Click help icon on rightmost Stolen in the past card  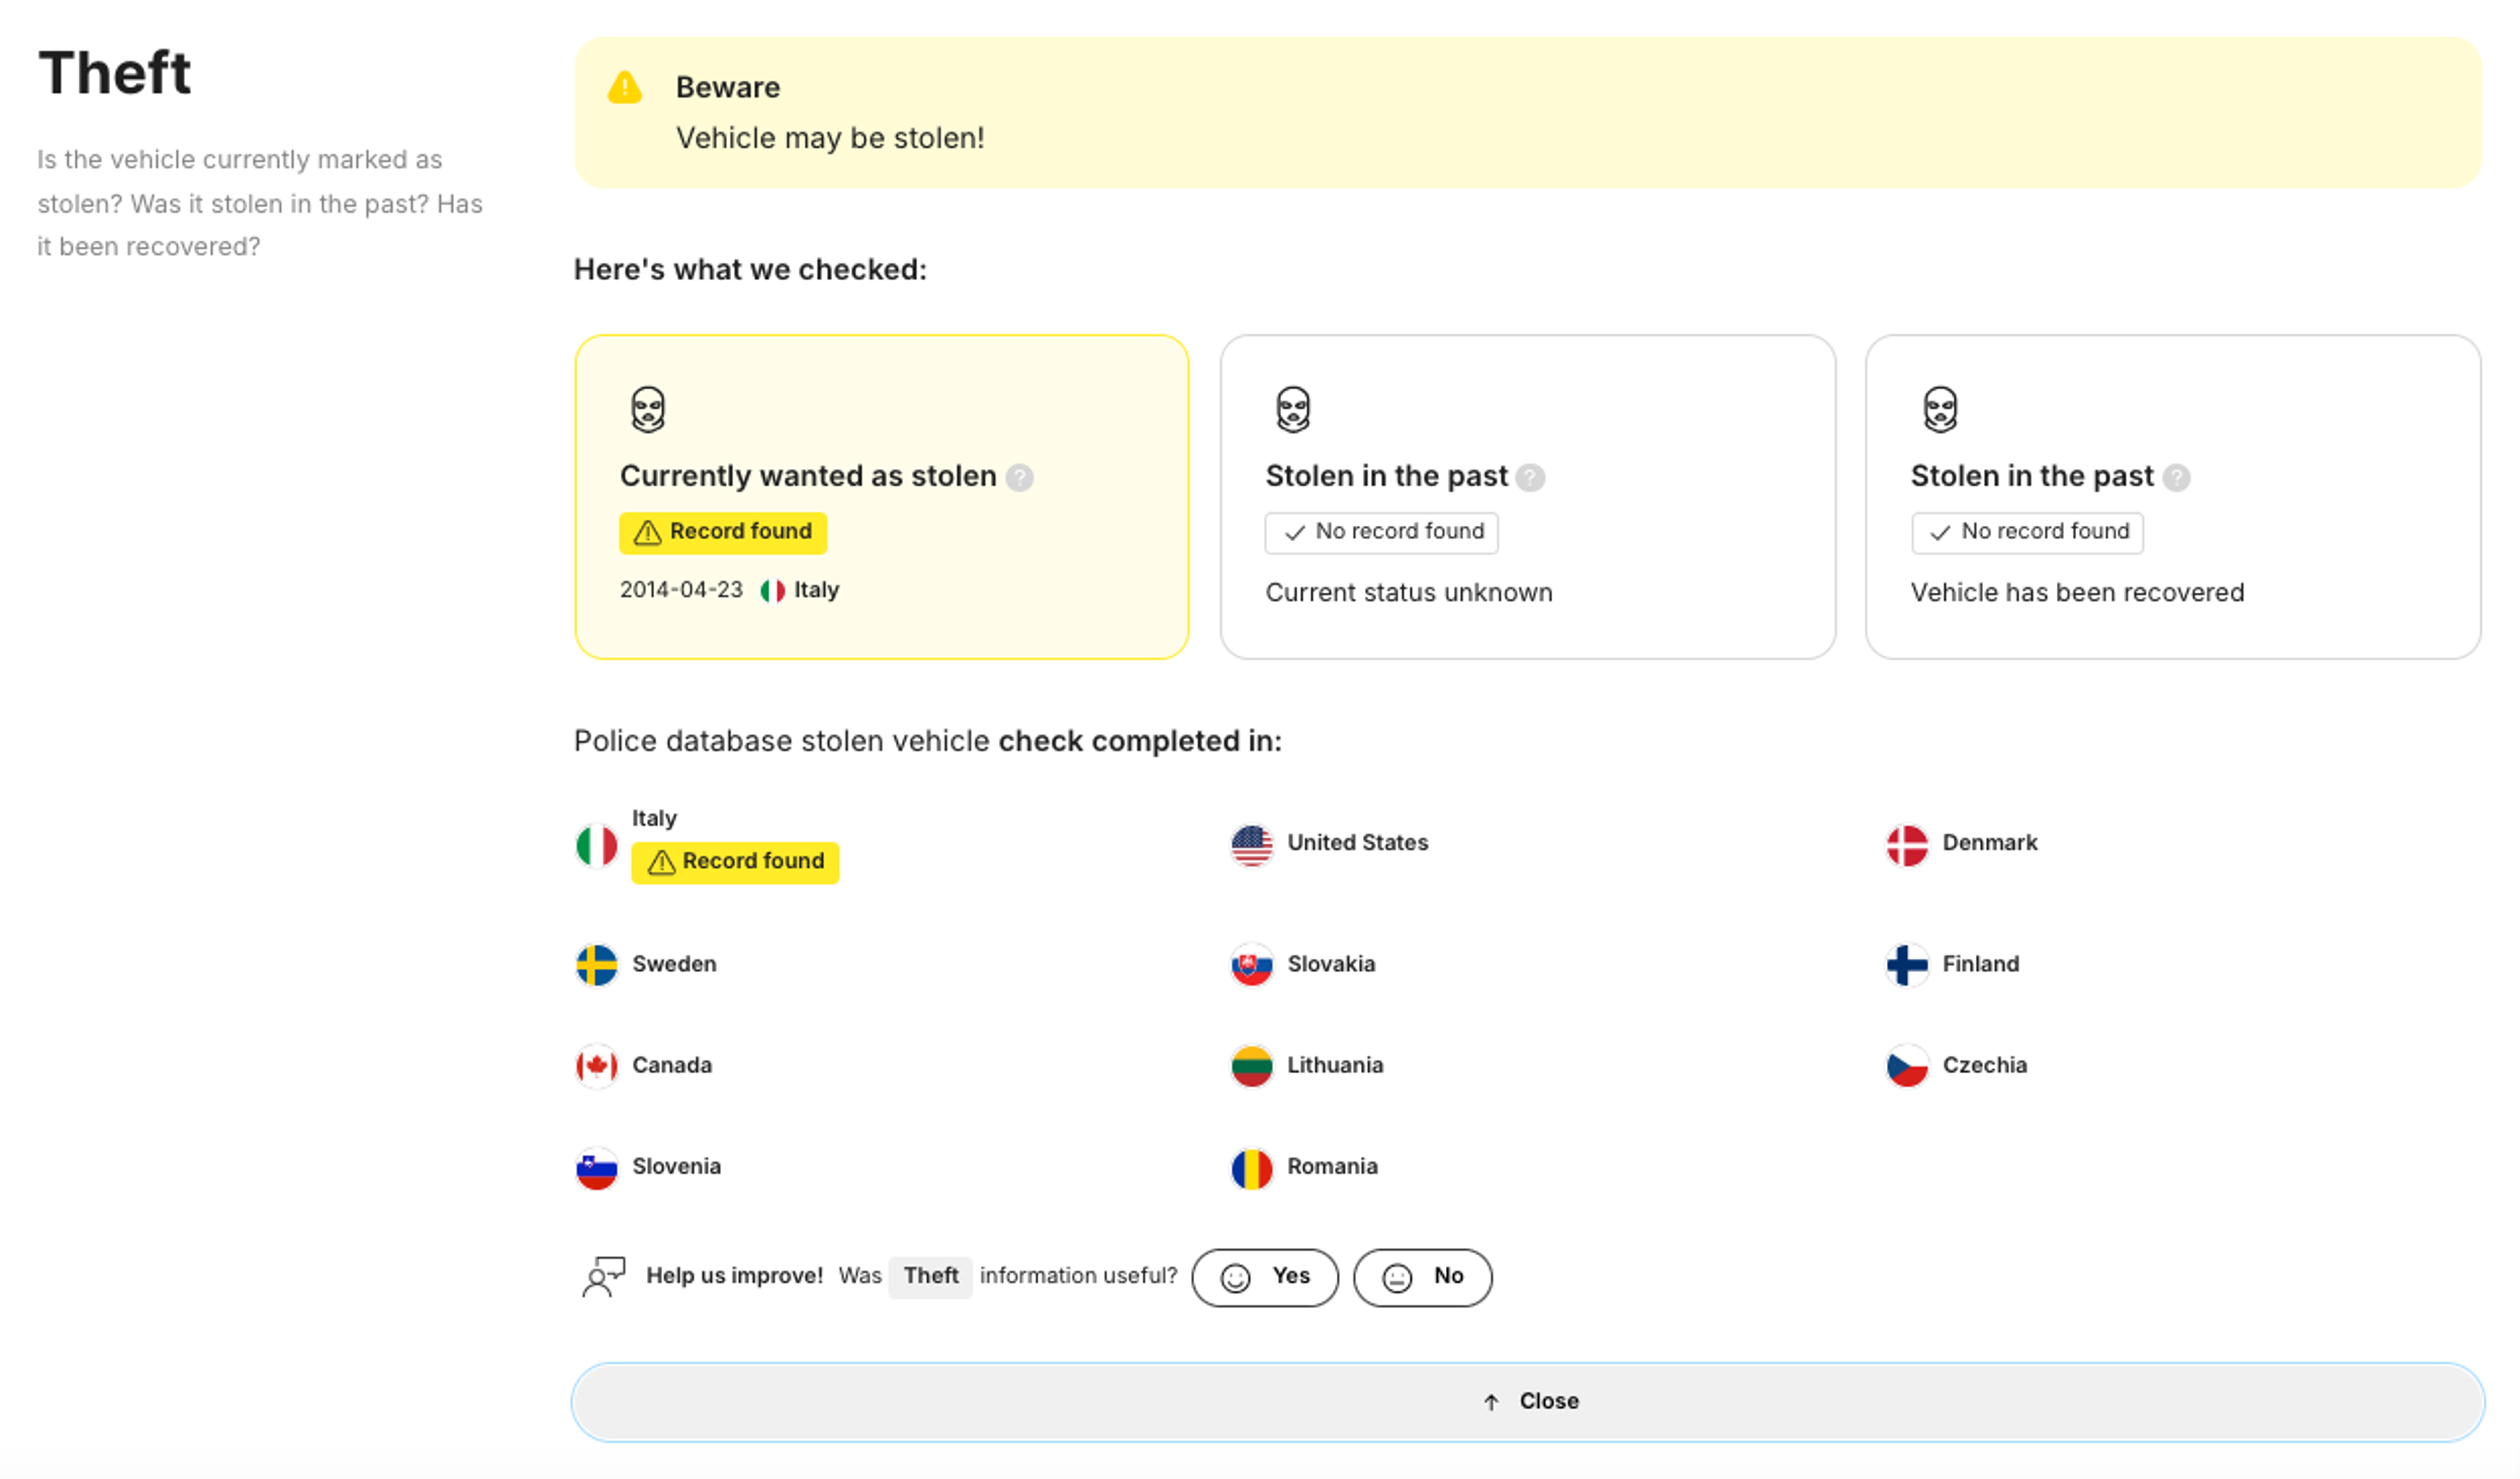point(2176,478)
